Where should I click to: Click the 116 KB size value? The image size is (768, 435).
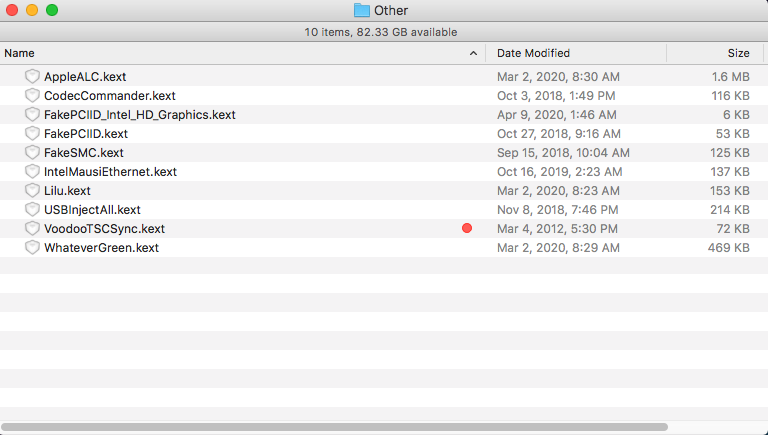(730, 96)
